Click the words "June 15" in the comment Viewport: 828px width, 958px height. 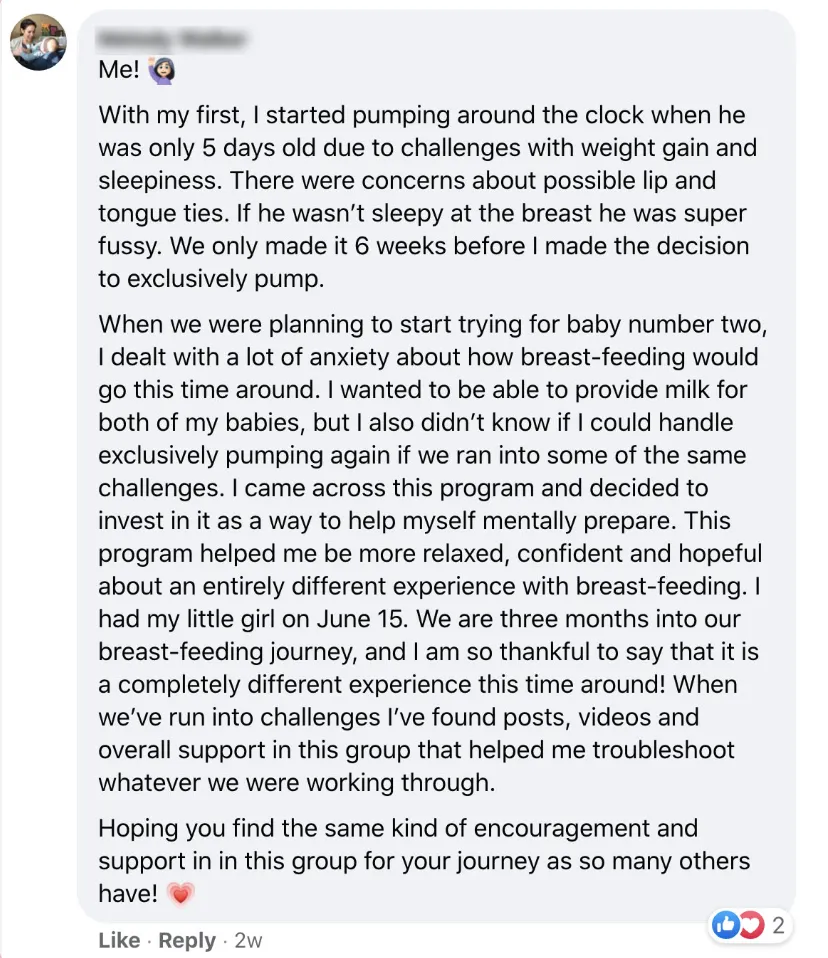362,619
